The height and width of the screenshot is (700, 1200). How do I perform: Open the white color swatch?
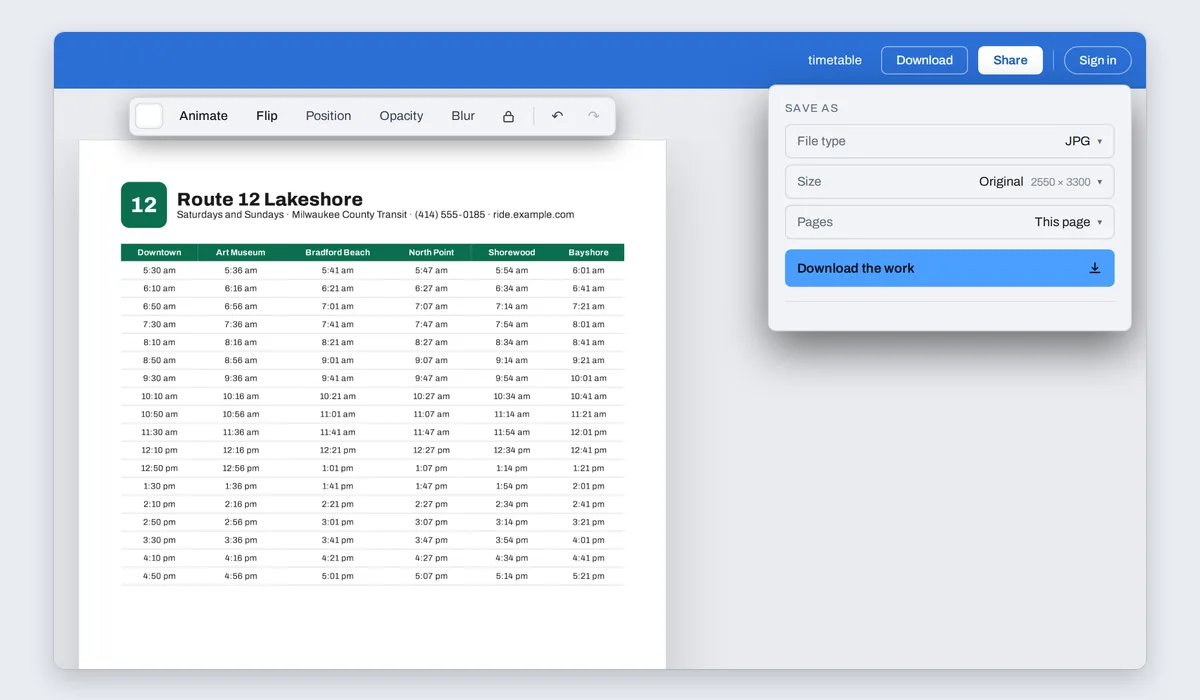tap(149, 116)
